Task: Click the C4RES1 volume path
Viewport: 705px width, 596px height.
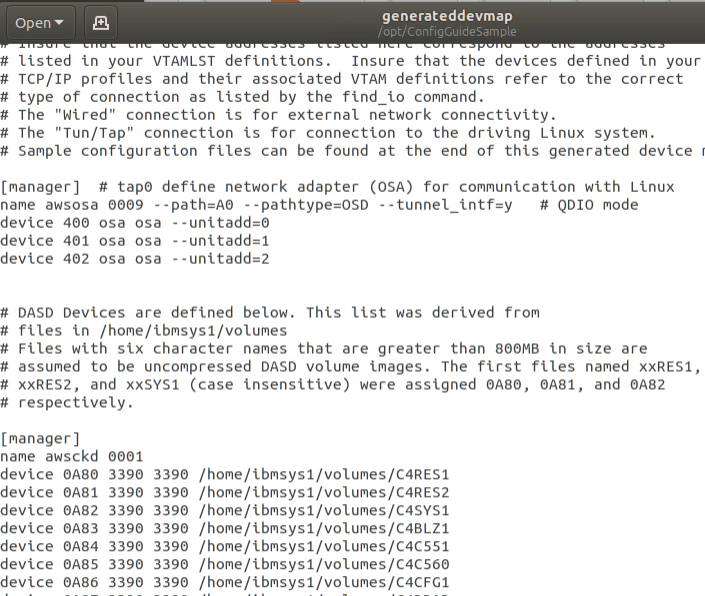Action: (324, 474)
